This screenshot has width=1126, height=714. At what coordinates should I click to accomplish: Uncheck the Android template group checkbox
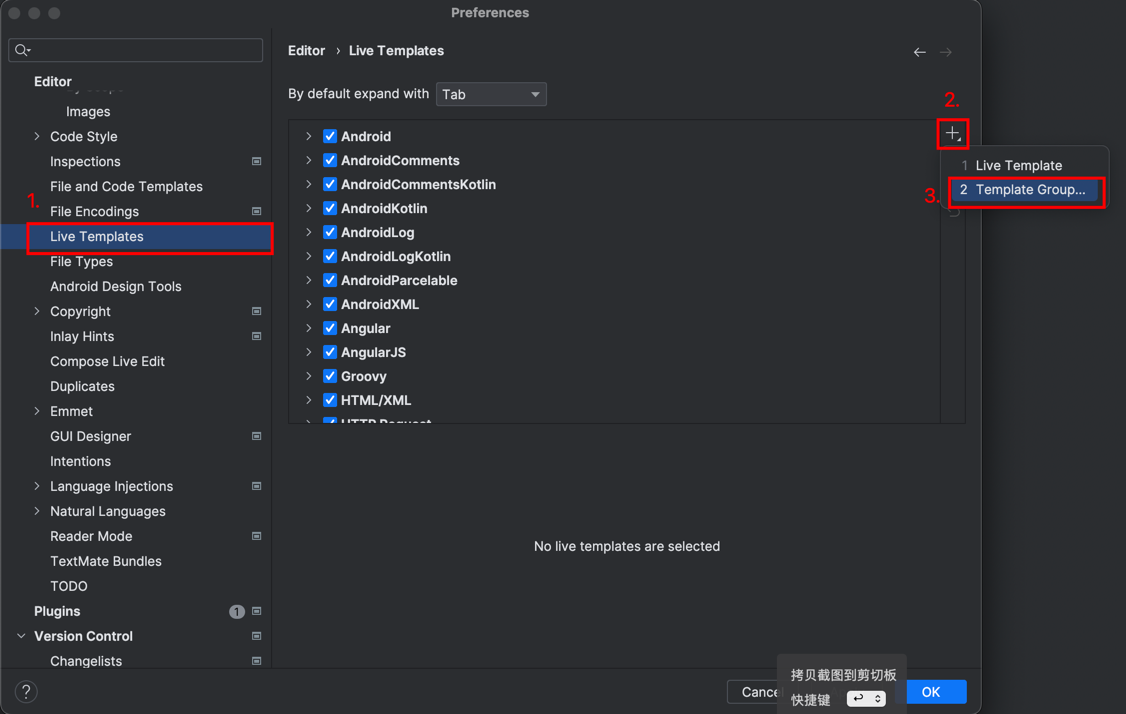pyautogui.click(x=330, y=136)
